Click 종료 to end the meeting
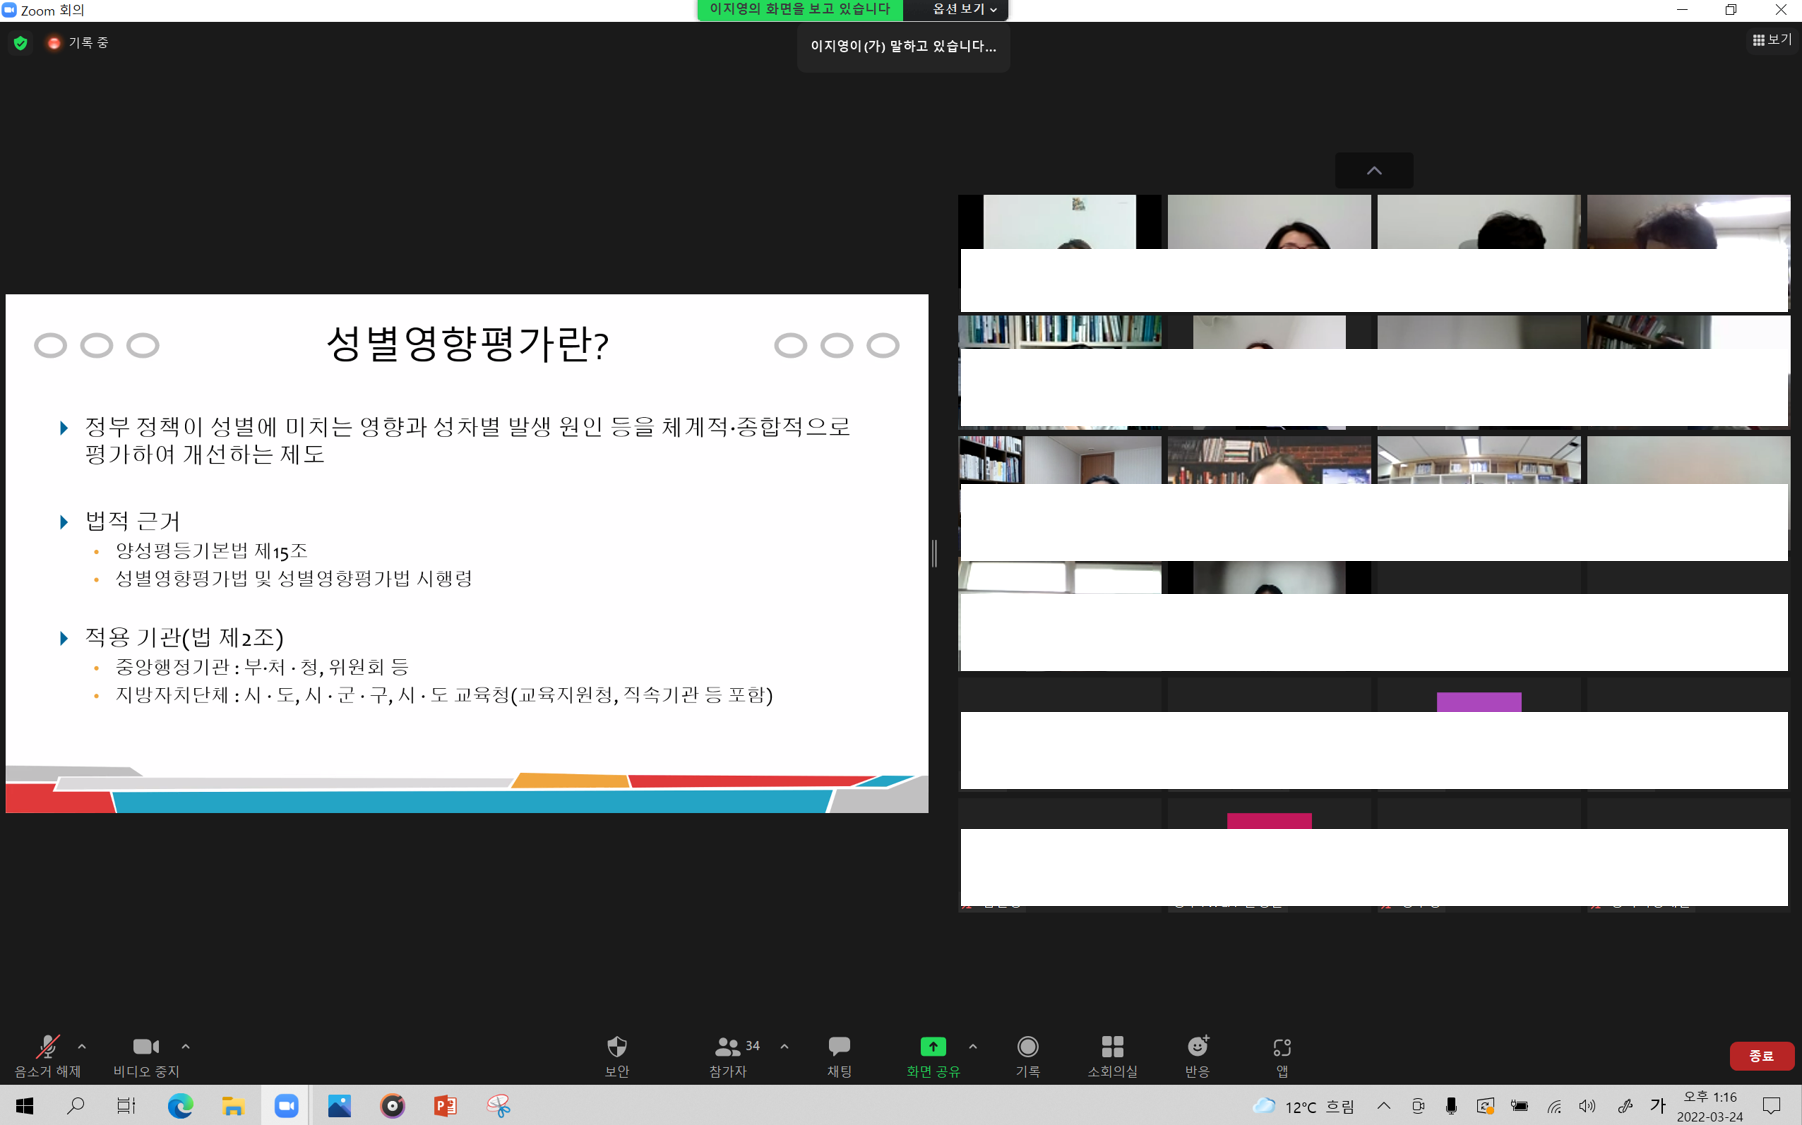1802x1125 pixels. point(1762,1056)
